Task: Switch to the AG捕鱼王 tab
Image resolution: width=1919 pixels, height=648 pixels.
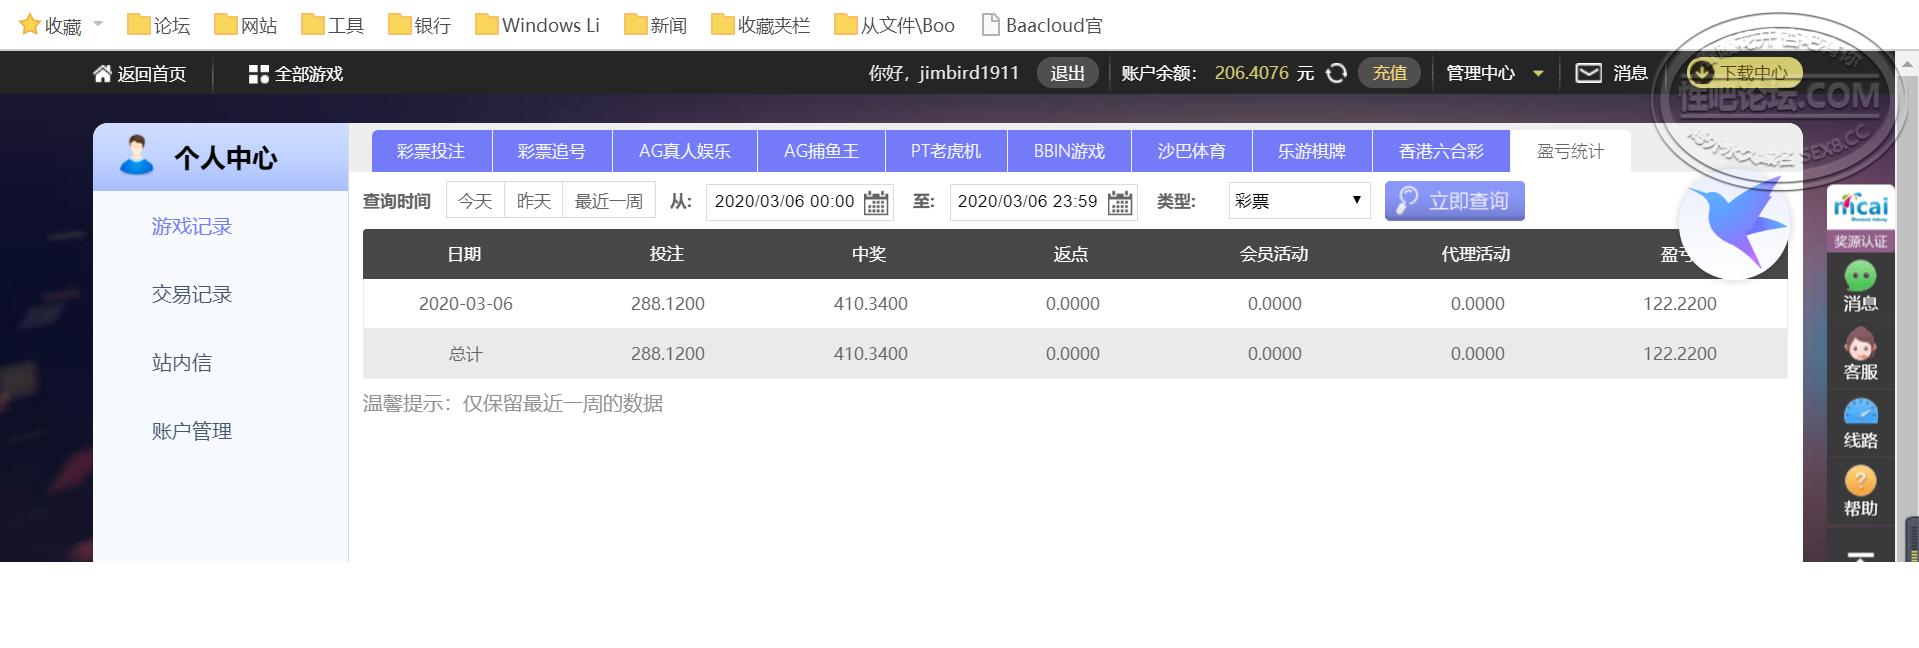Action: (821, 151)
